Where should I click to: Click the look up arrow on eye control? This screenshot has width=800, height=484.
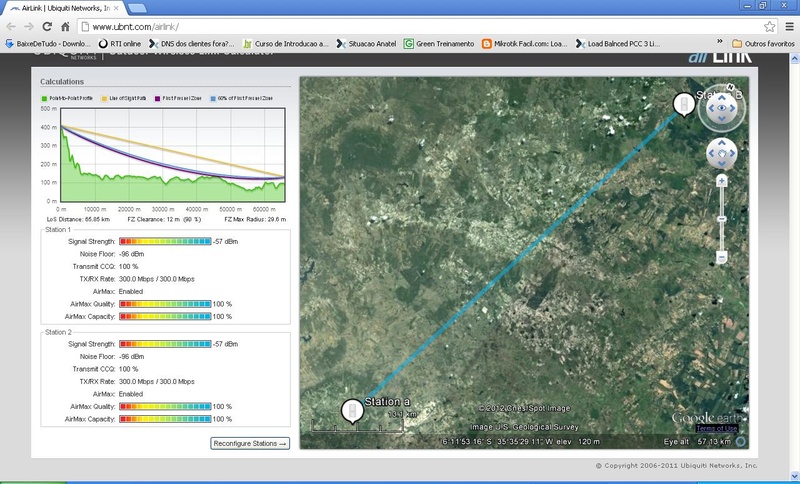(x=722, y=96)
